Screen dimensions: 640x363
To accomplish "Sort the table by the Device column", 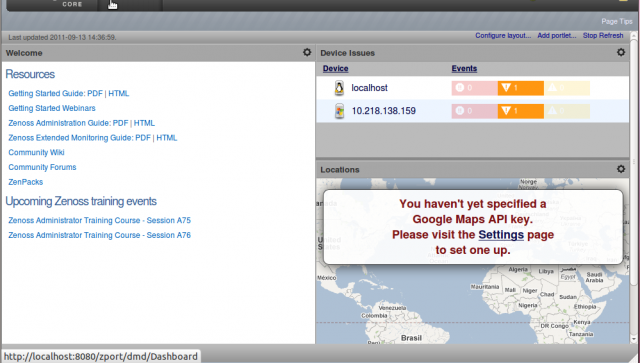I will pyautogui.click(x=336, y=69).
